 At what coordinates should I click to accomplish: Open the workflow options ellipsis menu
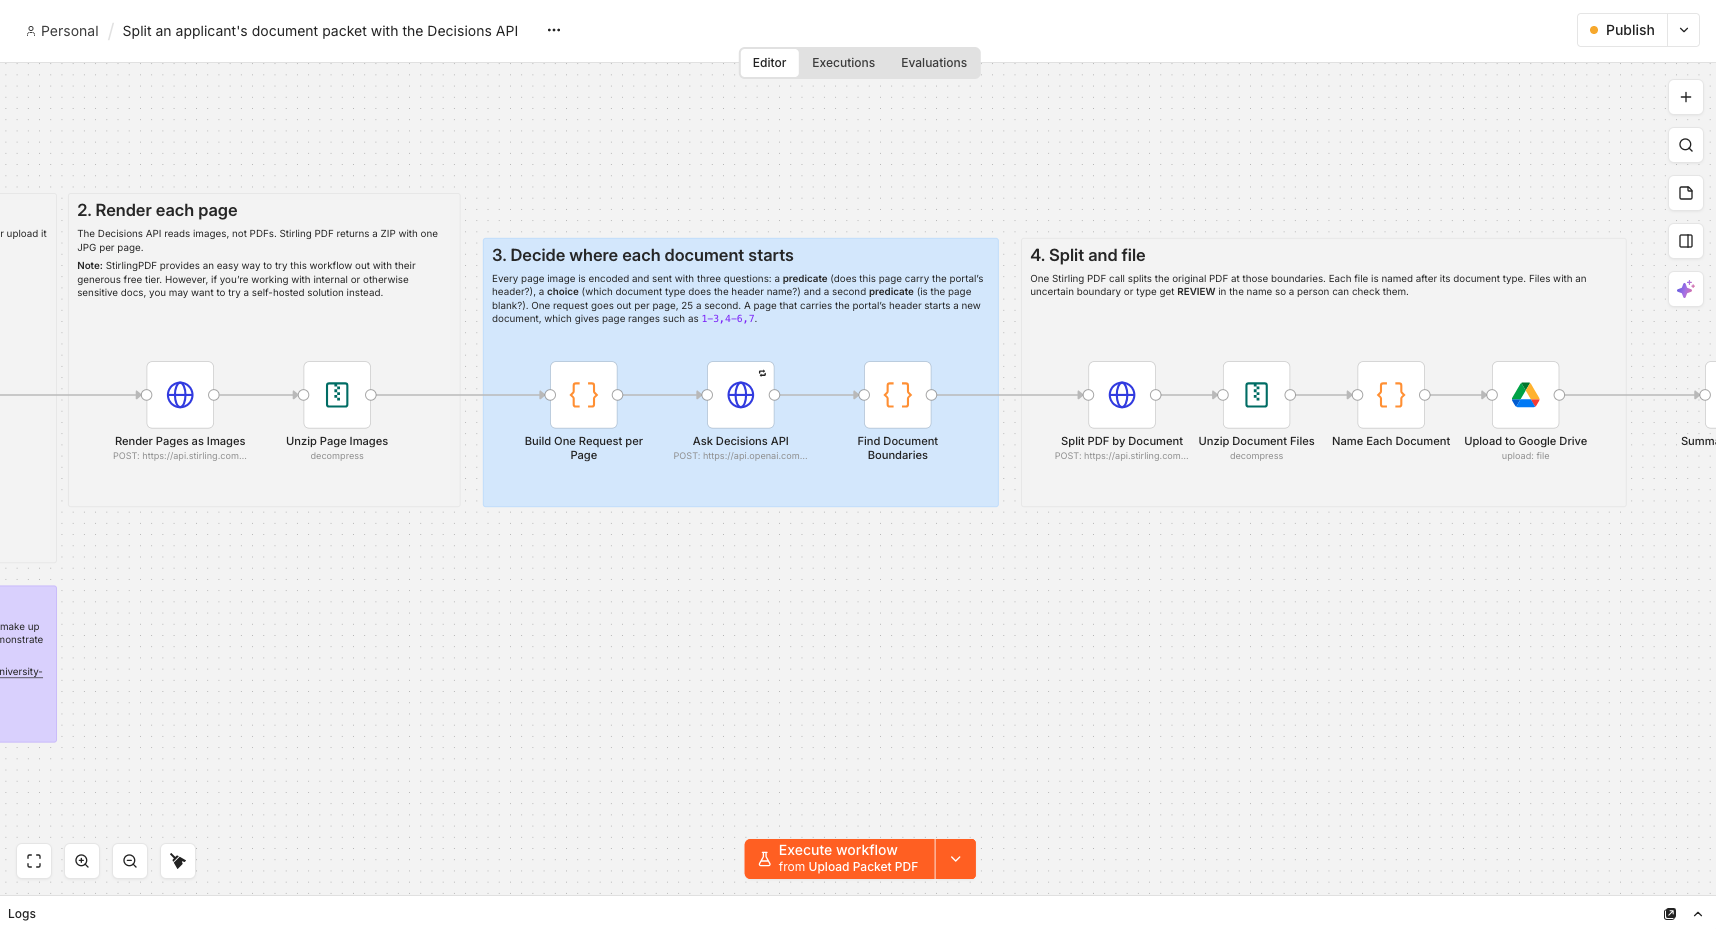tap(554, 30)
